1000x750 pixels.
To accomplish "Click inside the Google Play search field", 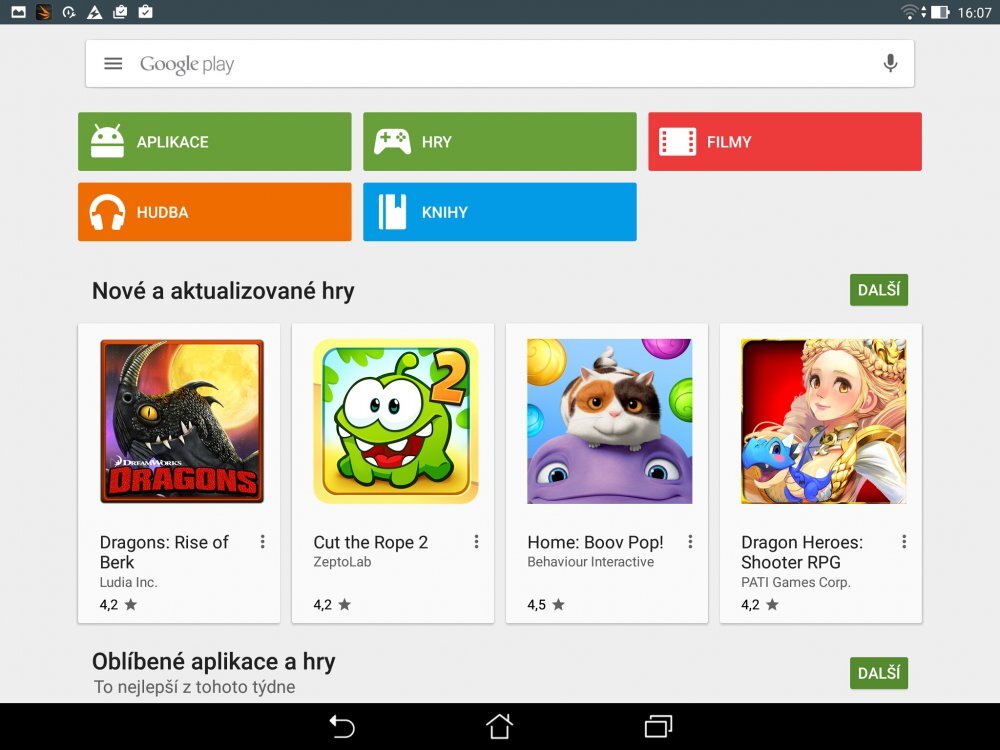I will pyautogui.click(x=450, y=62).
